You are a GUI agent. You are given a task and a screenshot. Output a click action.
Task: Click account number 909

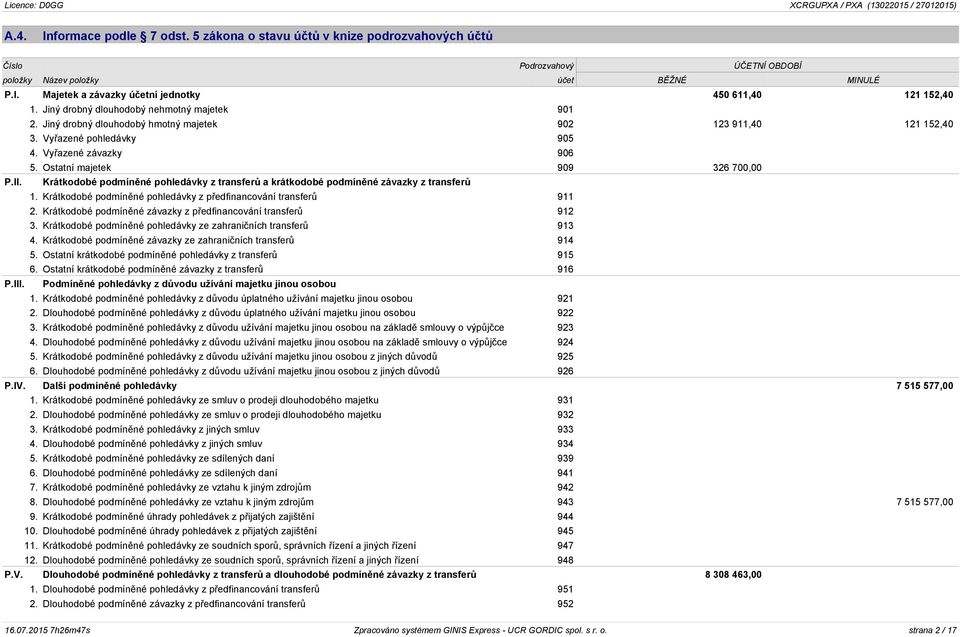[565, 168]
